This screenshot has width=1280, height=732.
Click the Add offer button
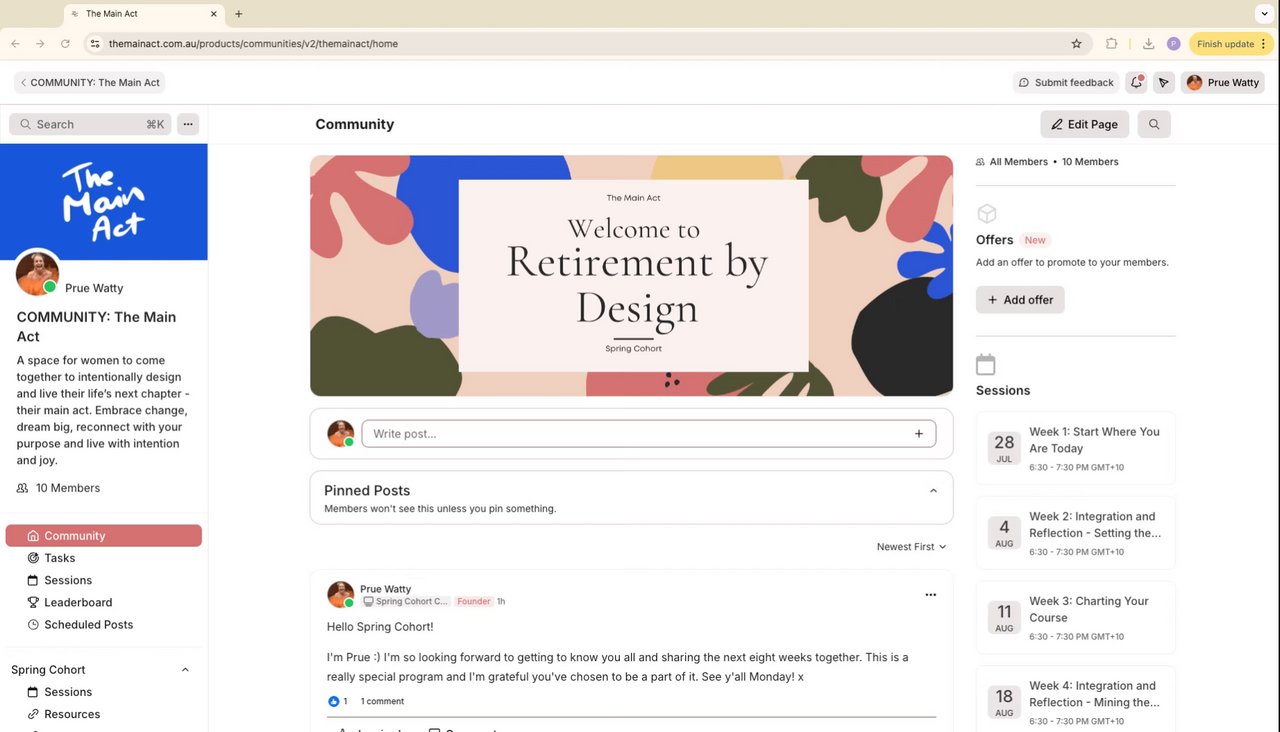[x=1020, y=300]
